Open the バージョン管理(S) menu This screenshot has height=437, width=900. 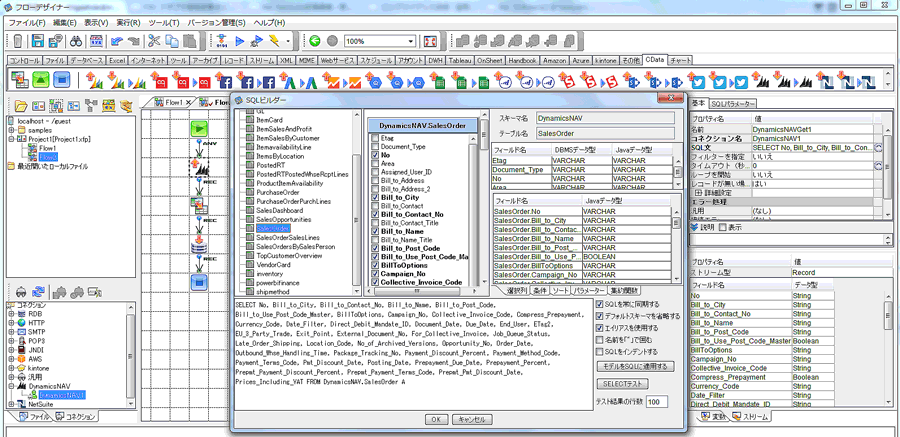click(216, 23)
